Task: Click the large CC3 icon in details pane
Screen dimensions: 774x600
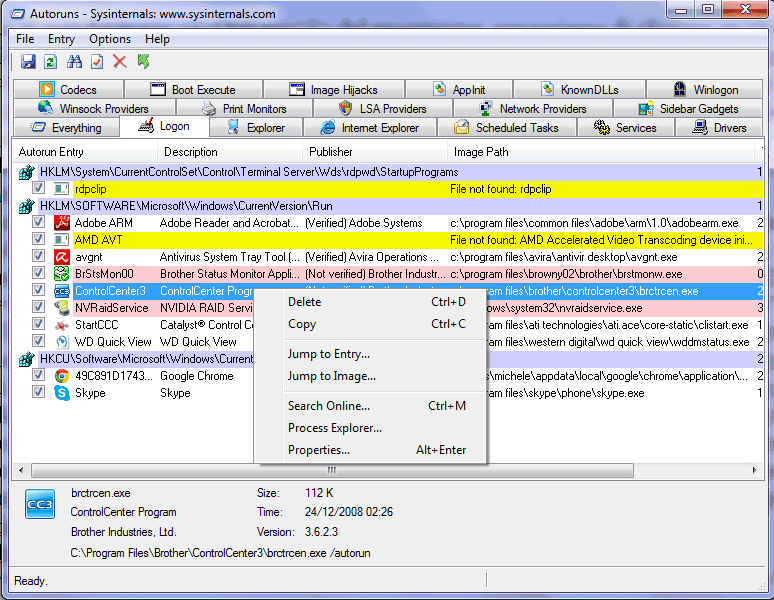Action: click(x=40, y=504)
